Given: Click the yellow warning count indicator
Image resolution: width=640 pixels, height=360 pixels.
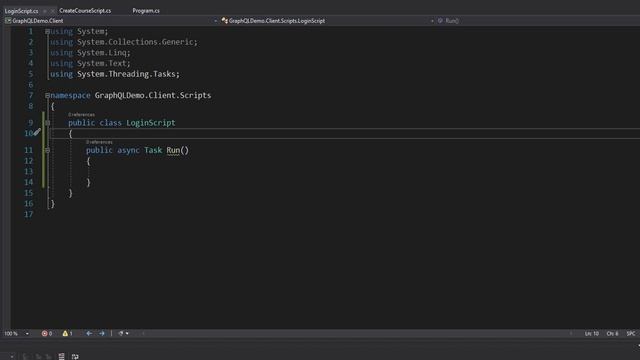Looking at the screenshot, I should 67,333.
